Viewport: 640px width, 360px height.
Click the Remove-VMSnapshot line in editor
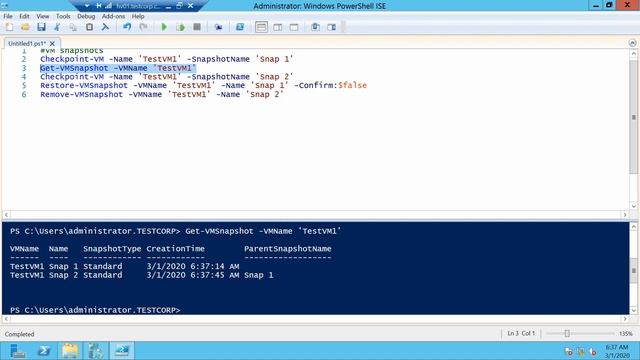(x=162, y=94)
